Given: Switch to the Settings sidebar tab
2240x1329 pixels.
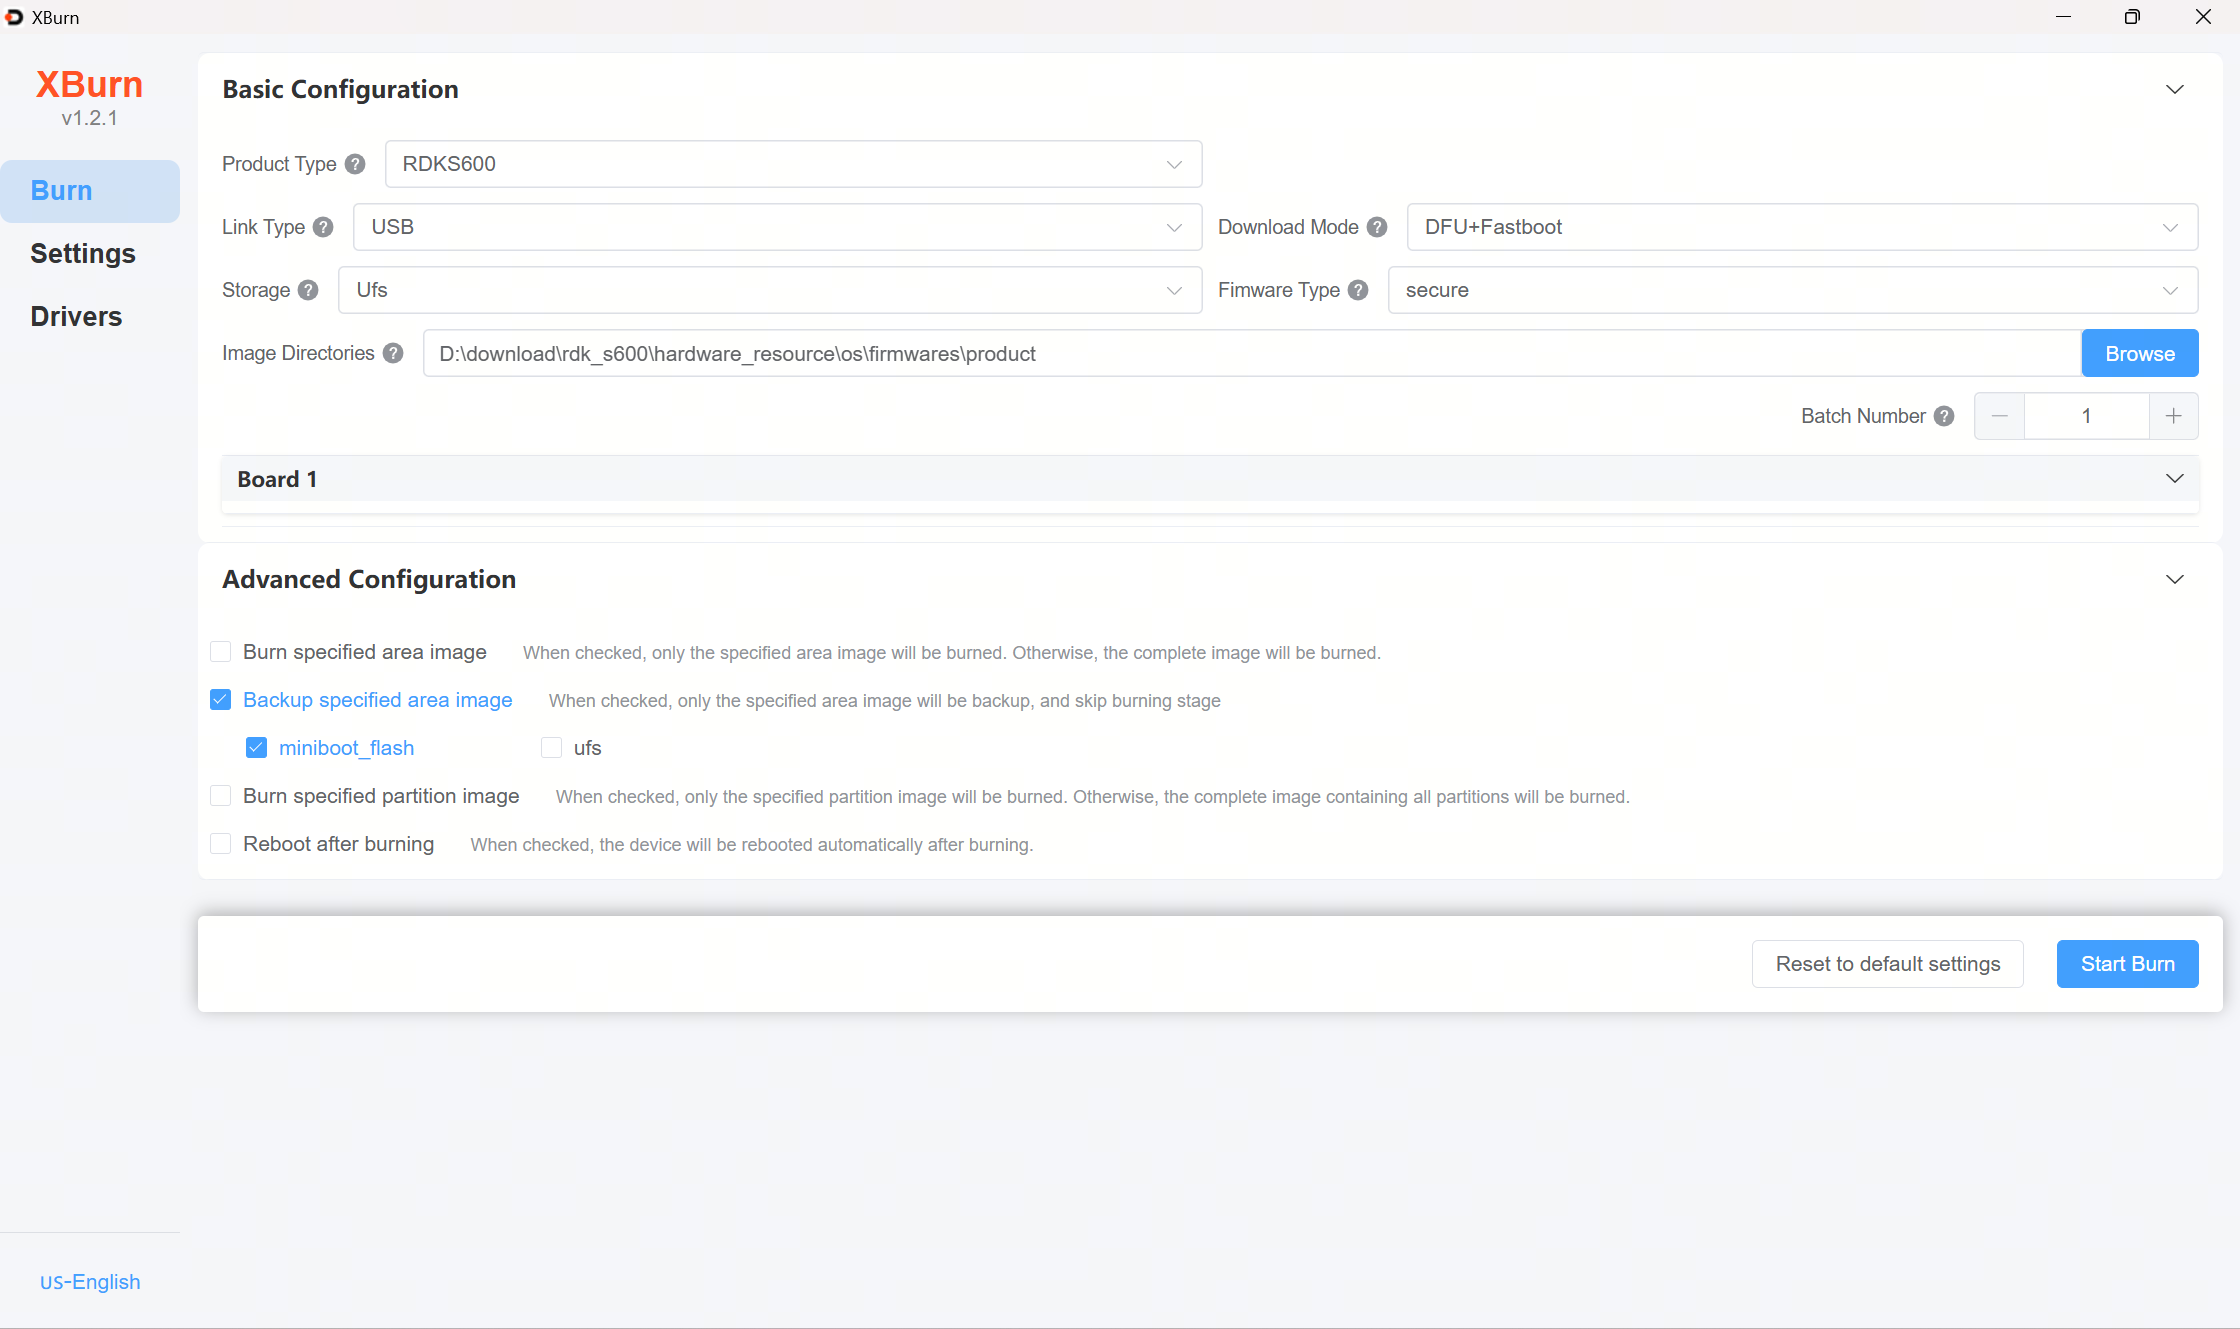Looking at the screenshot, I should pyautogui.click(x=83, y=254).
